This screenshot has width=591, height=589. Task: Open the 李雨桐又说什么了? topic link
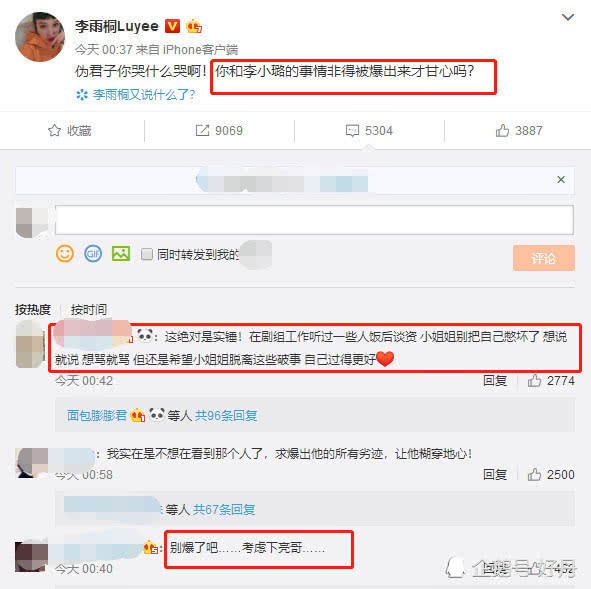pyautogui.click(x=144, y=95)
